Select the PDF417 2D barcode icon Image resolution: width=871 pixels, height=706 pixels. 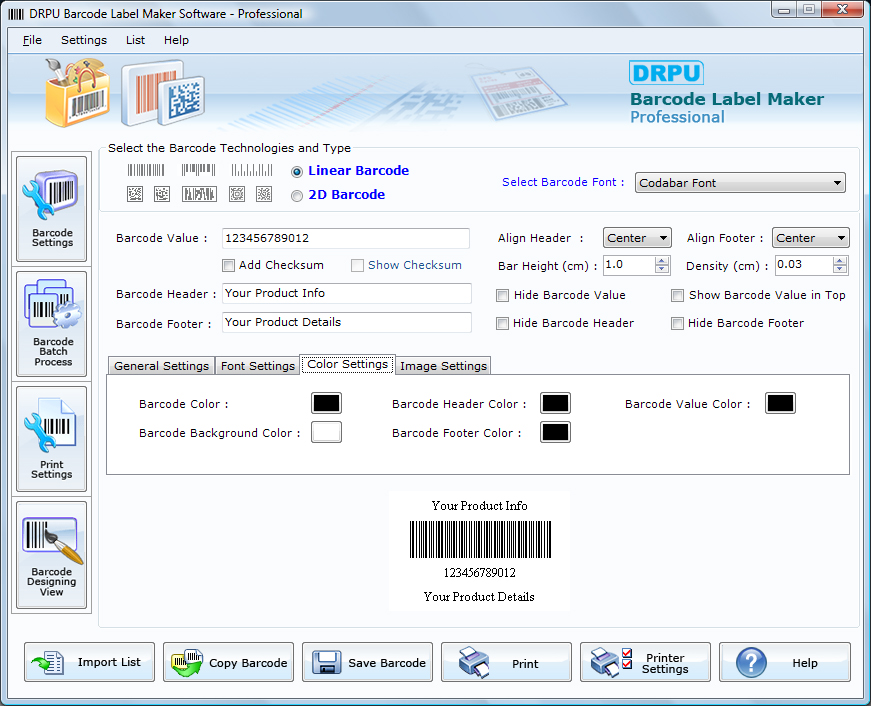click(x=199, y=193)
